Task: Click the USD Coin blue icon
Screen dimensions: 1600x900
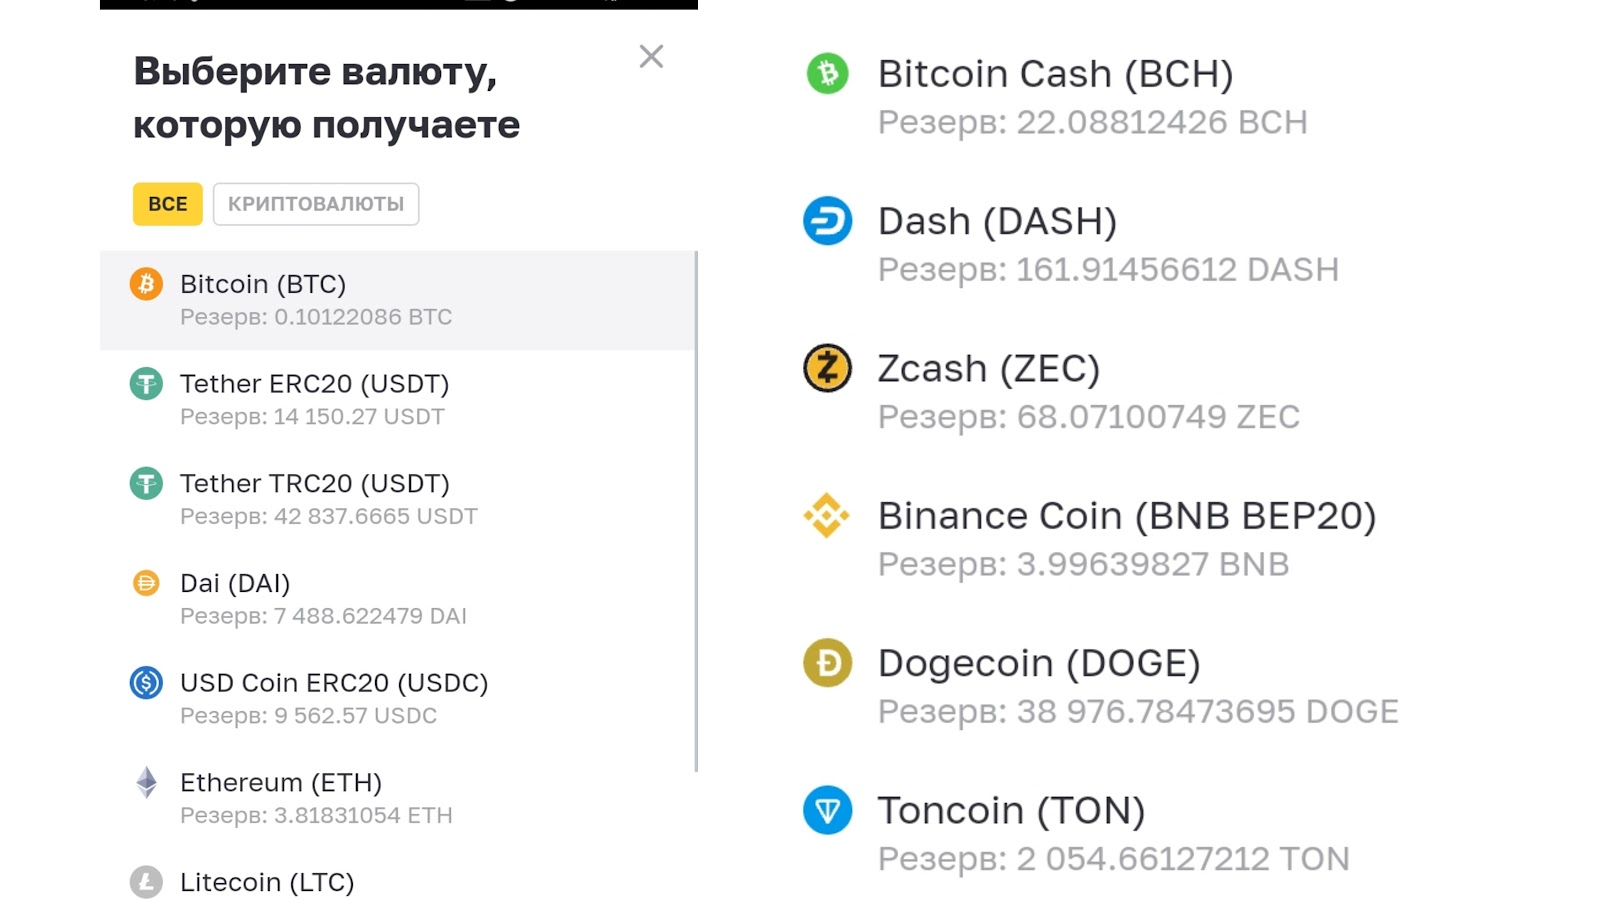Action: tap(146, 683)
